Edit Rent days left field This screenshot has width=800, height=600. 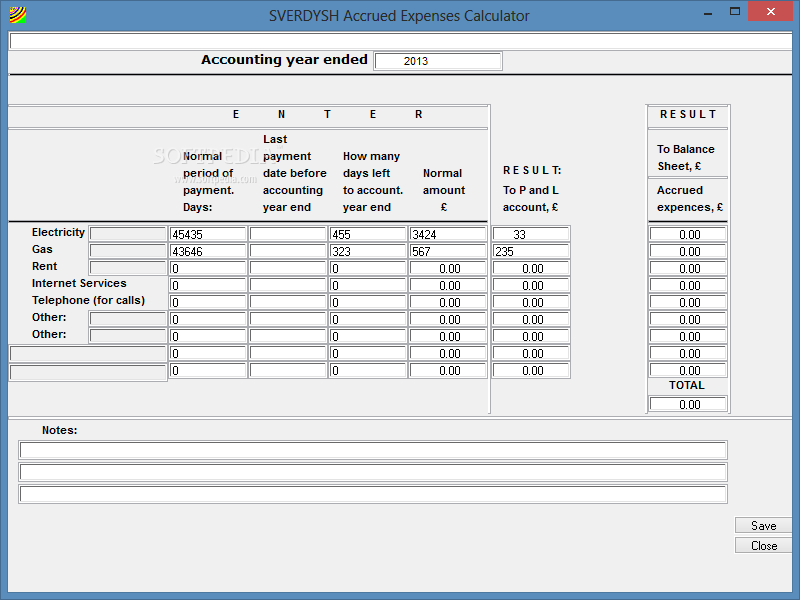click(x=368, y=268)
